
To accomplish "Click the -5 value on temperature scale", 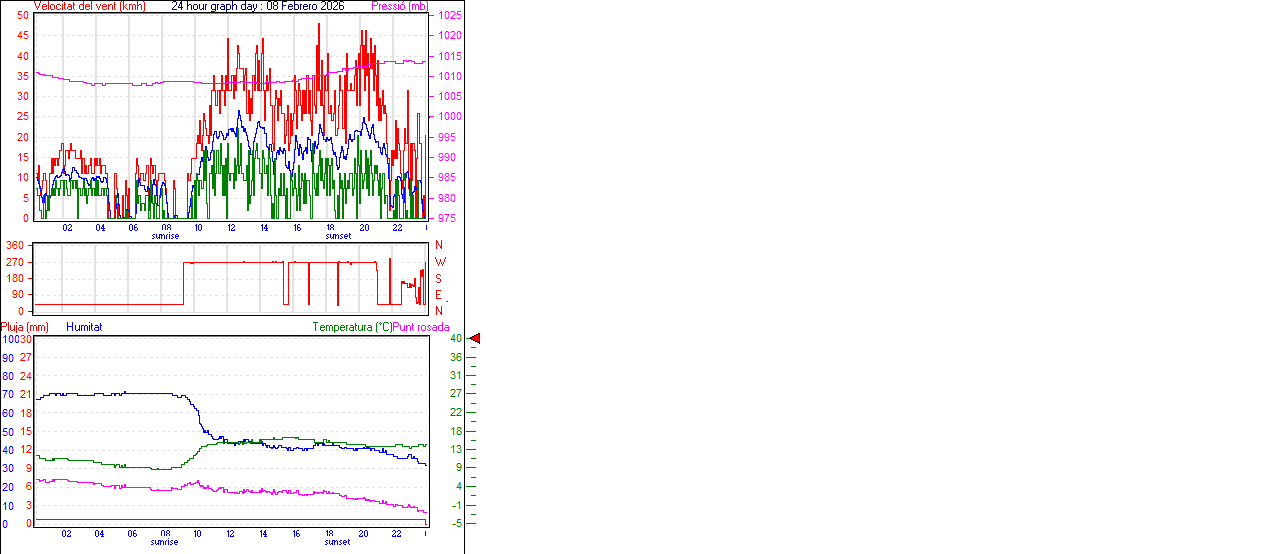I will [x=455, y=523].
